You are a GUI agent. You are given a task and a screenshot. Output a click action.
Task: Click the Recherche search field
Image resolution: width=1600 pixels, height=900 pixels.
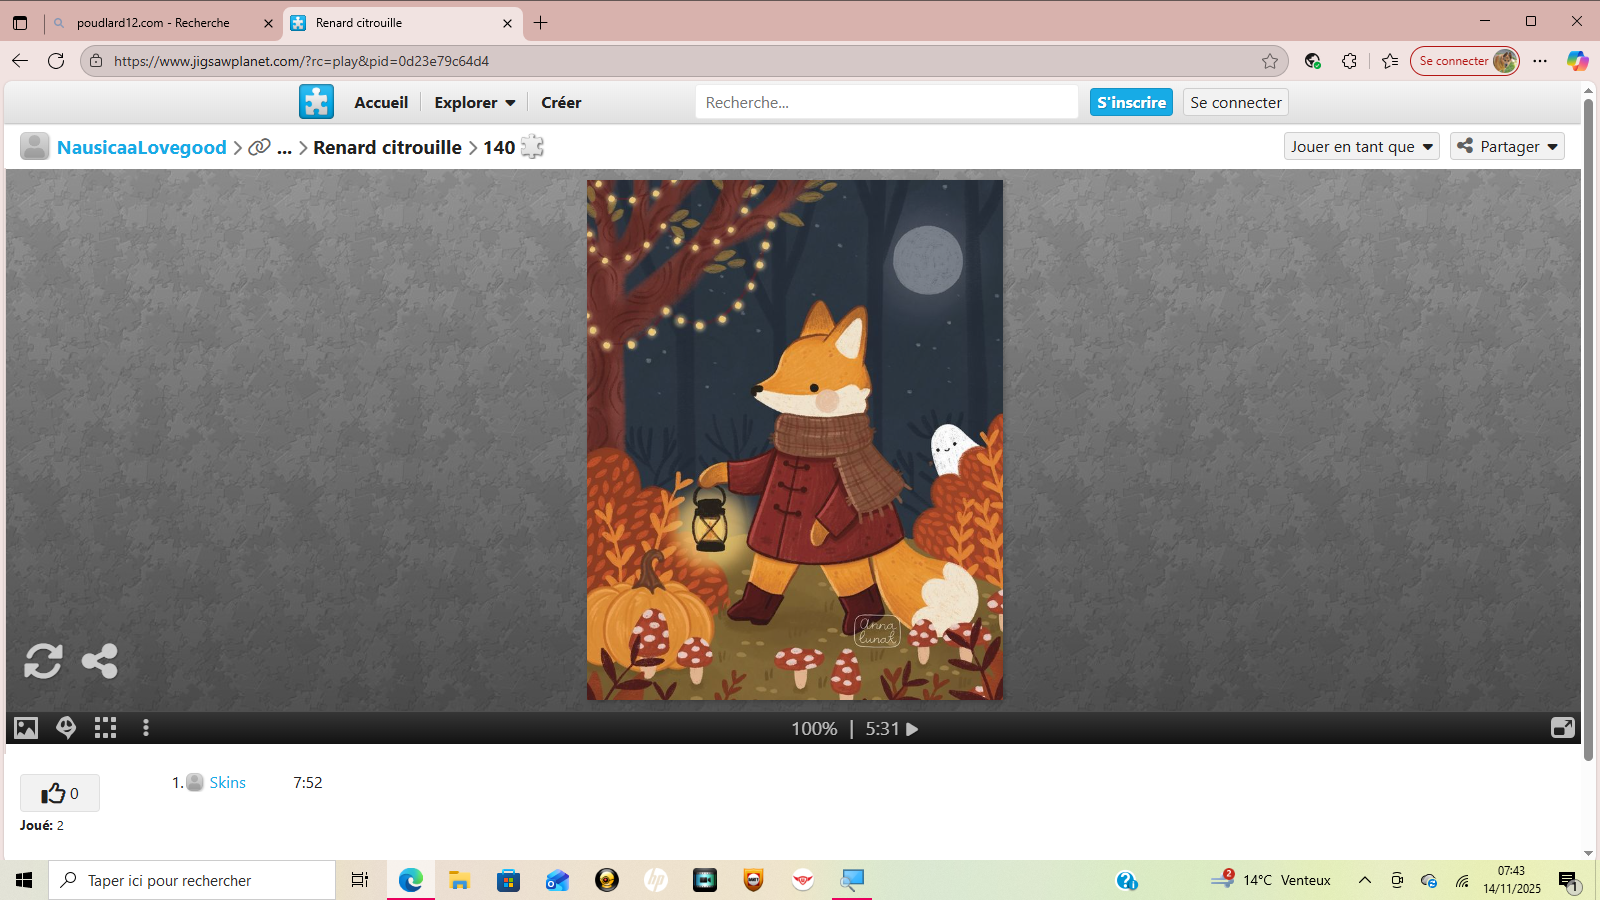click(x=887, y=102)
